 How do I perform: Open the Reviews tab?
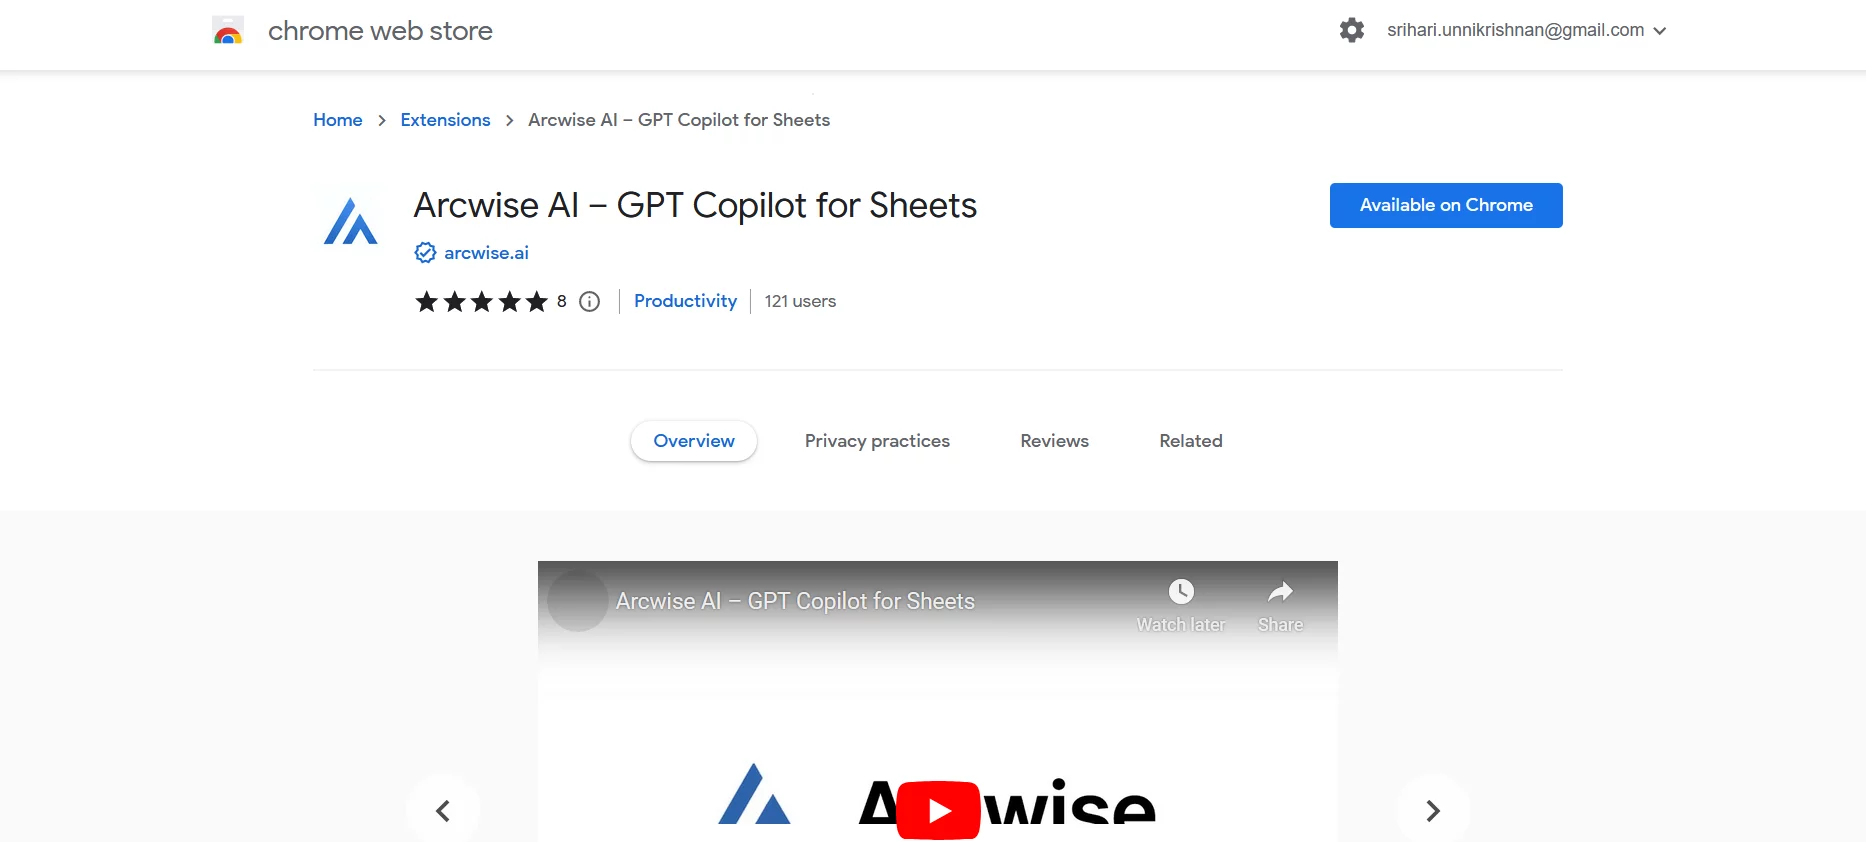point(1054,441)
